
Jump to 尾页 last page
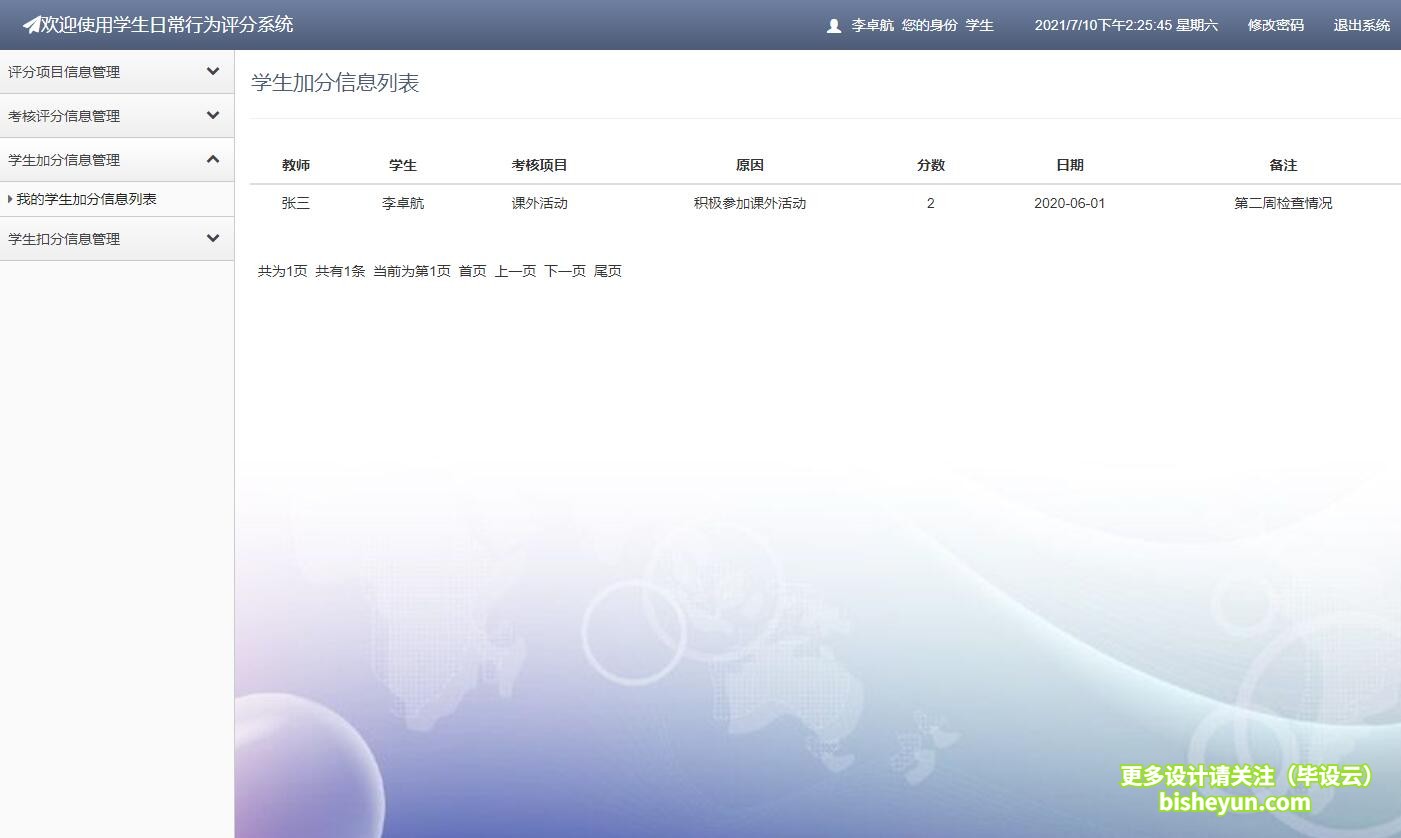pyautogui.click(x=608, y=270)
